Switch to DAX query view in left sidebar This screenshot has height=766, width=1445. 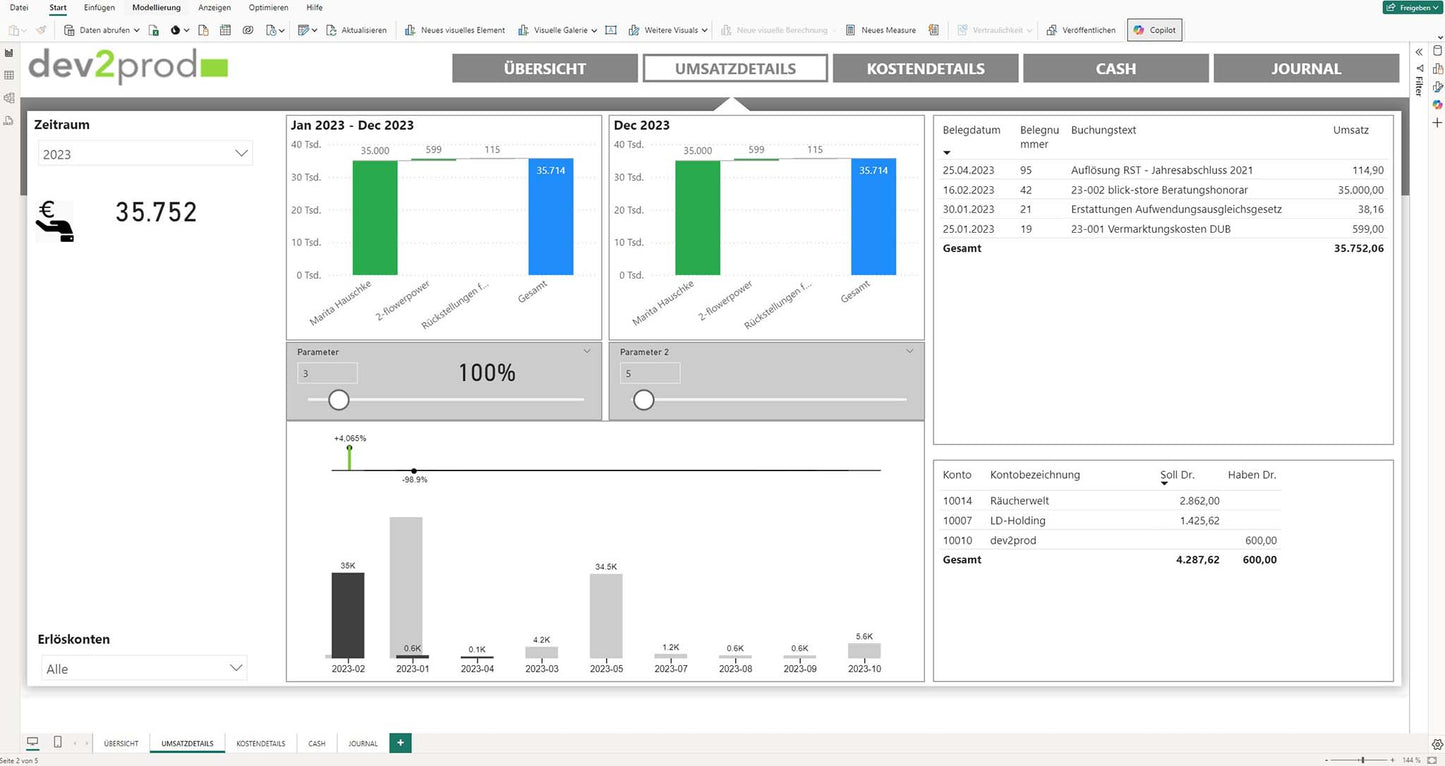(x=8, y=120)
